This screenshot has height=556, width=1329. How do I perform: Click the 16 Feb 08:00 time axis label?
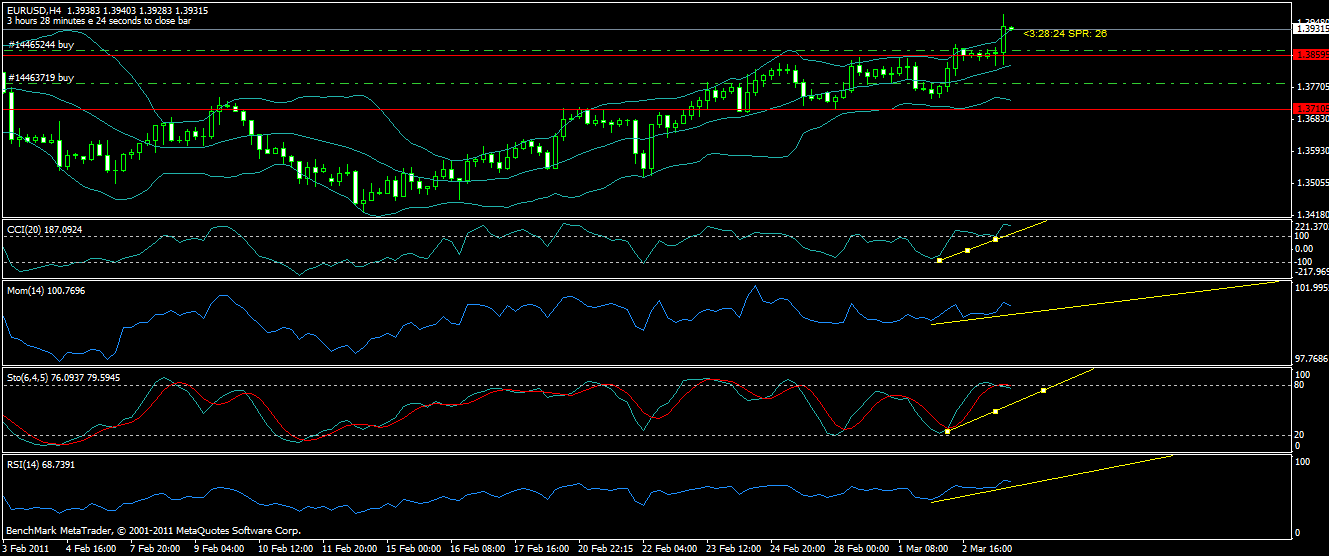pyautogui.click(x=477, y=548)
